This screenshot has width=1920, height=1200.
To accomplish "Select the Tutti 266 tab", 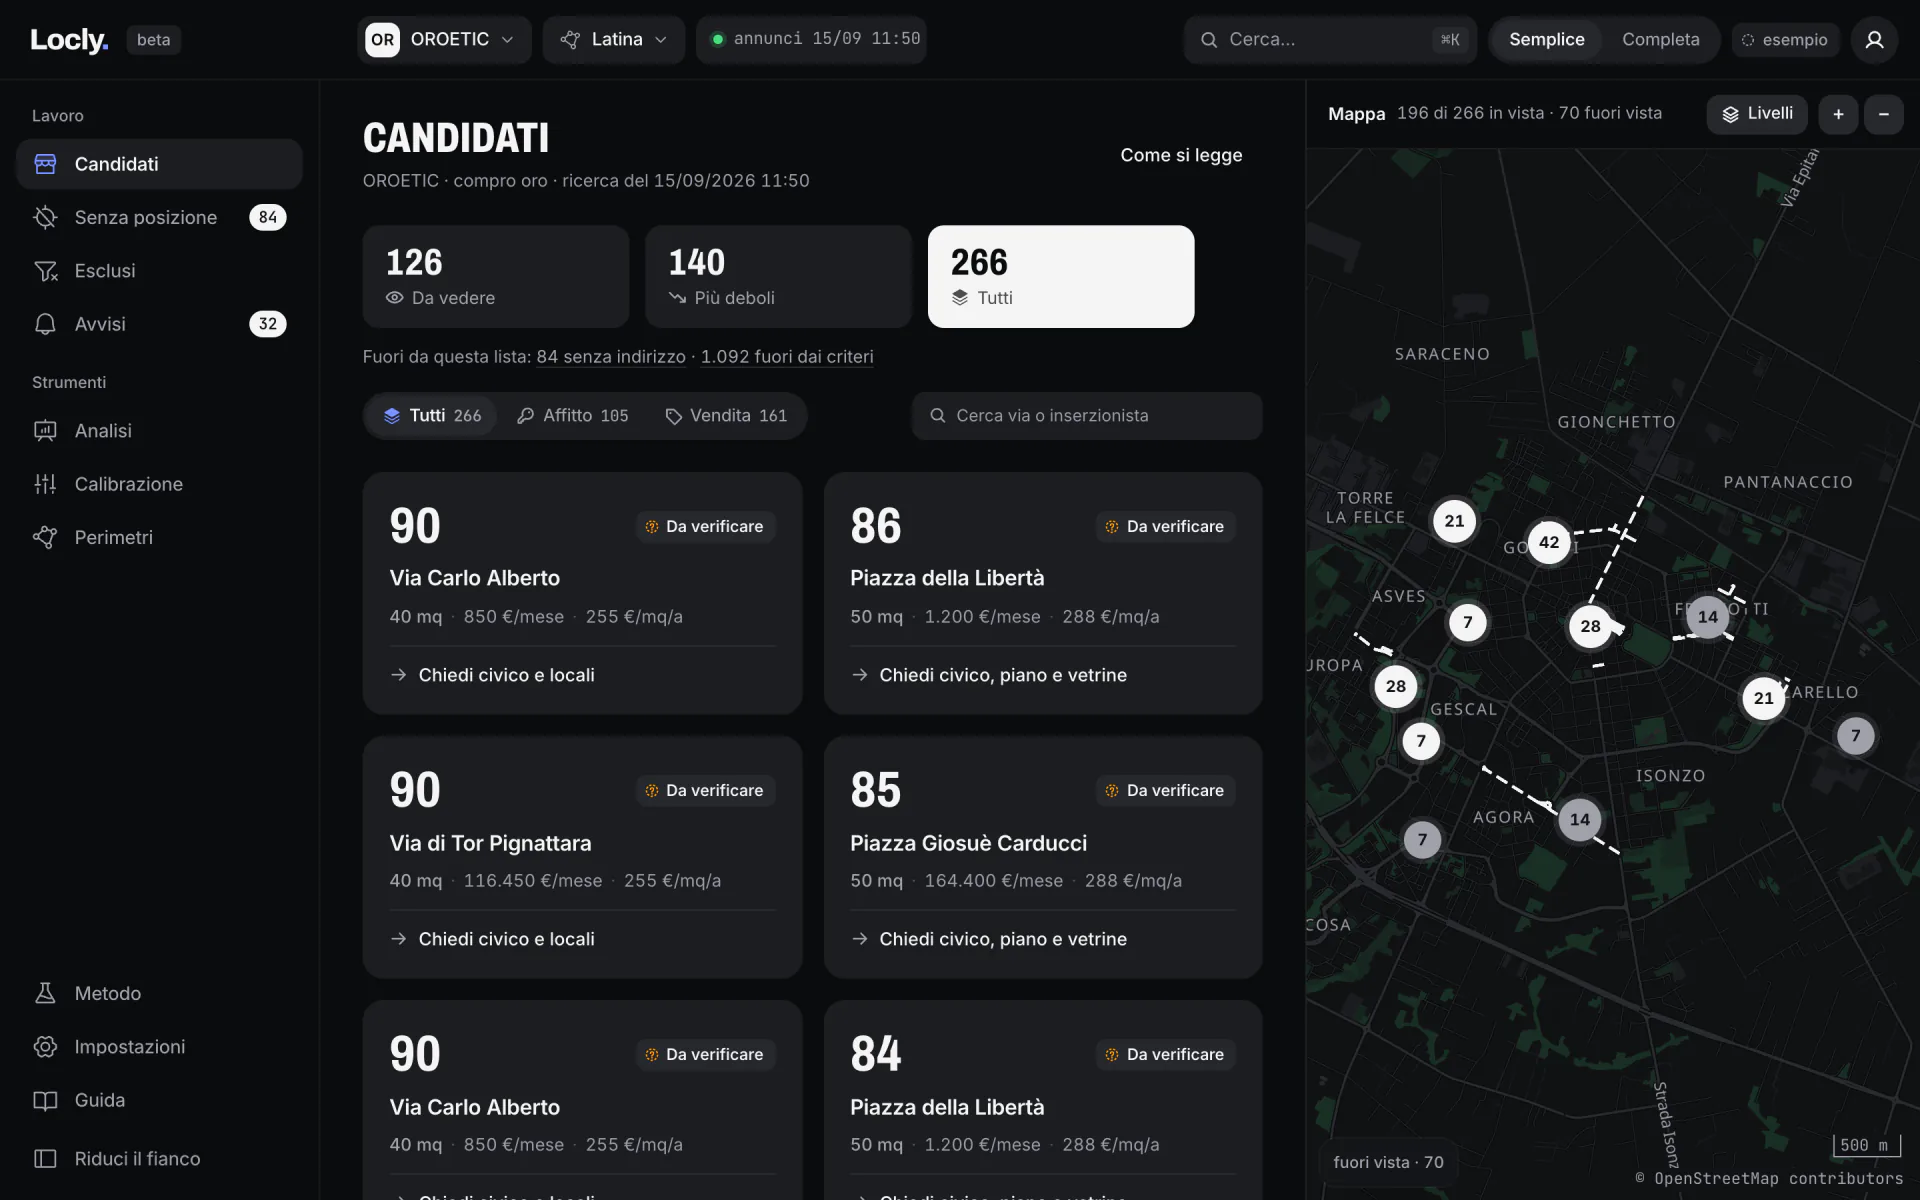I will pos(432,416).
